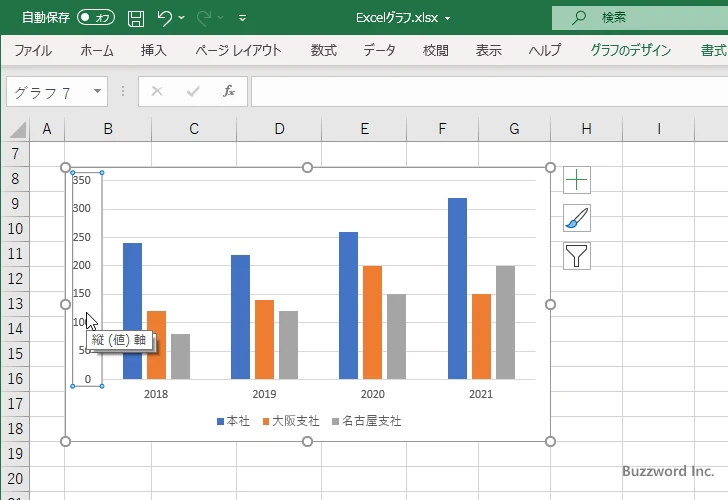728x500 pixels.
Task: Select column header C
Action: coord(194,129)
